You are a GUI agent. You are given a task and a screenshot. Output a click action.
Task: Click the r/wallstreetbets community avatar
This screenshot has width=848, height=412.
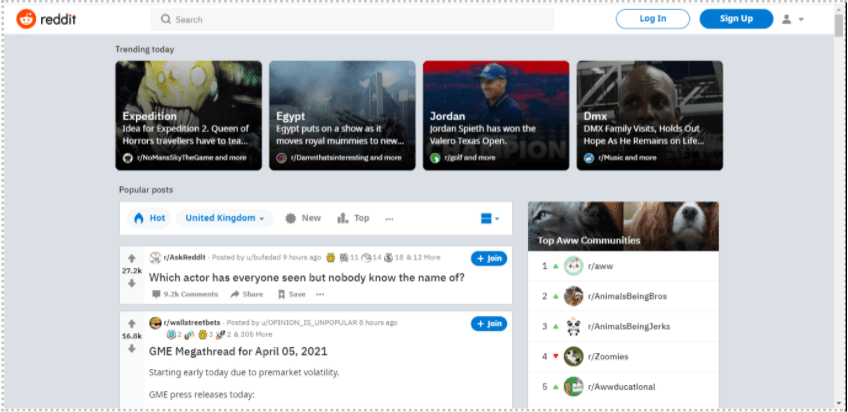(x=155, y=323)
